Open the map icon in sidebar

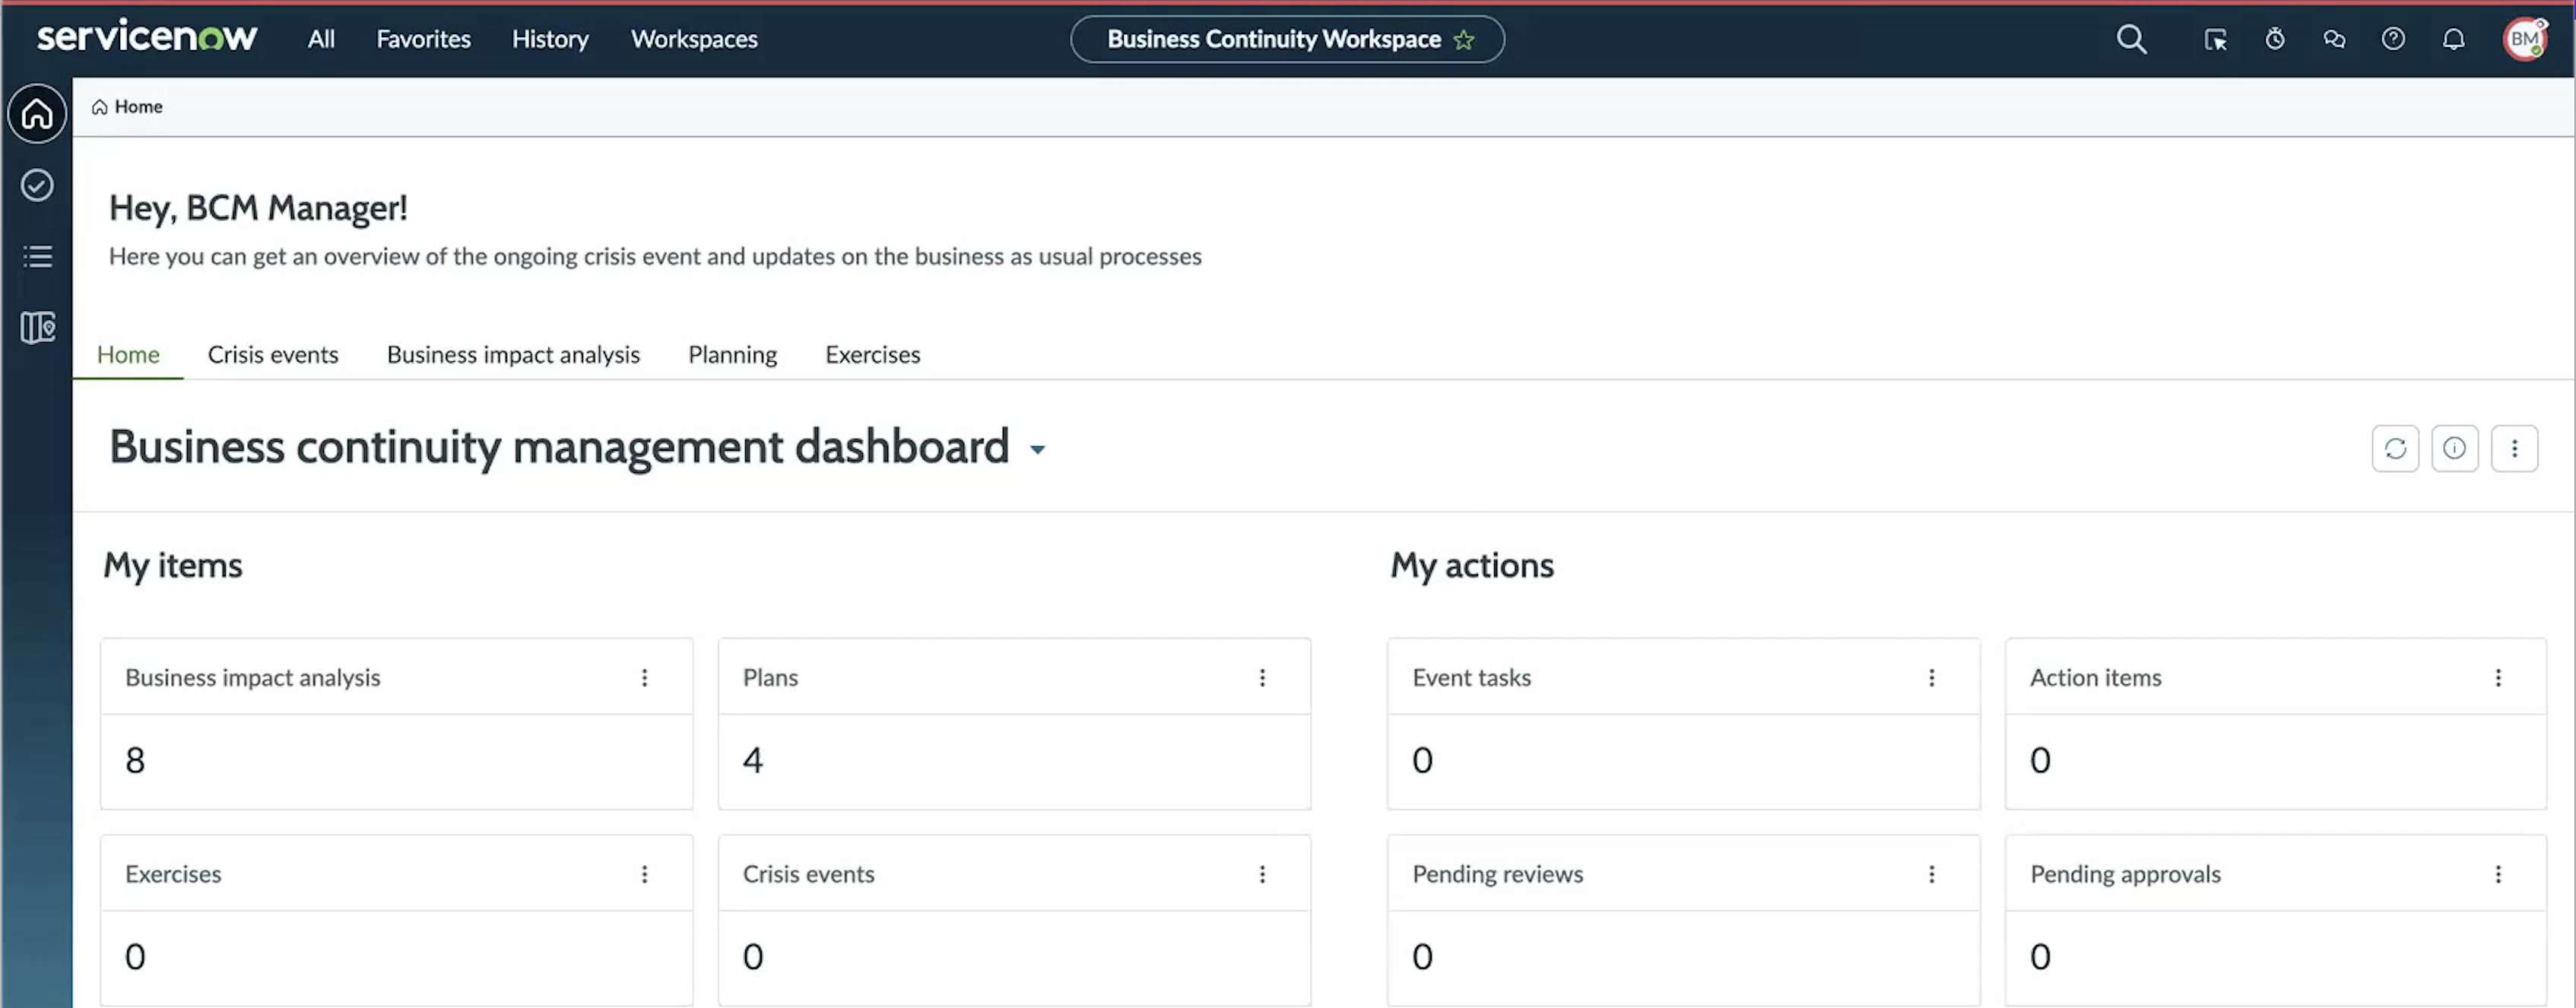tap(37, 327)
